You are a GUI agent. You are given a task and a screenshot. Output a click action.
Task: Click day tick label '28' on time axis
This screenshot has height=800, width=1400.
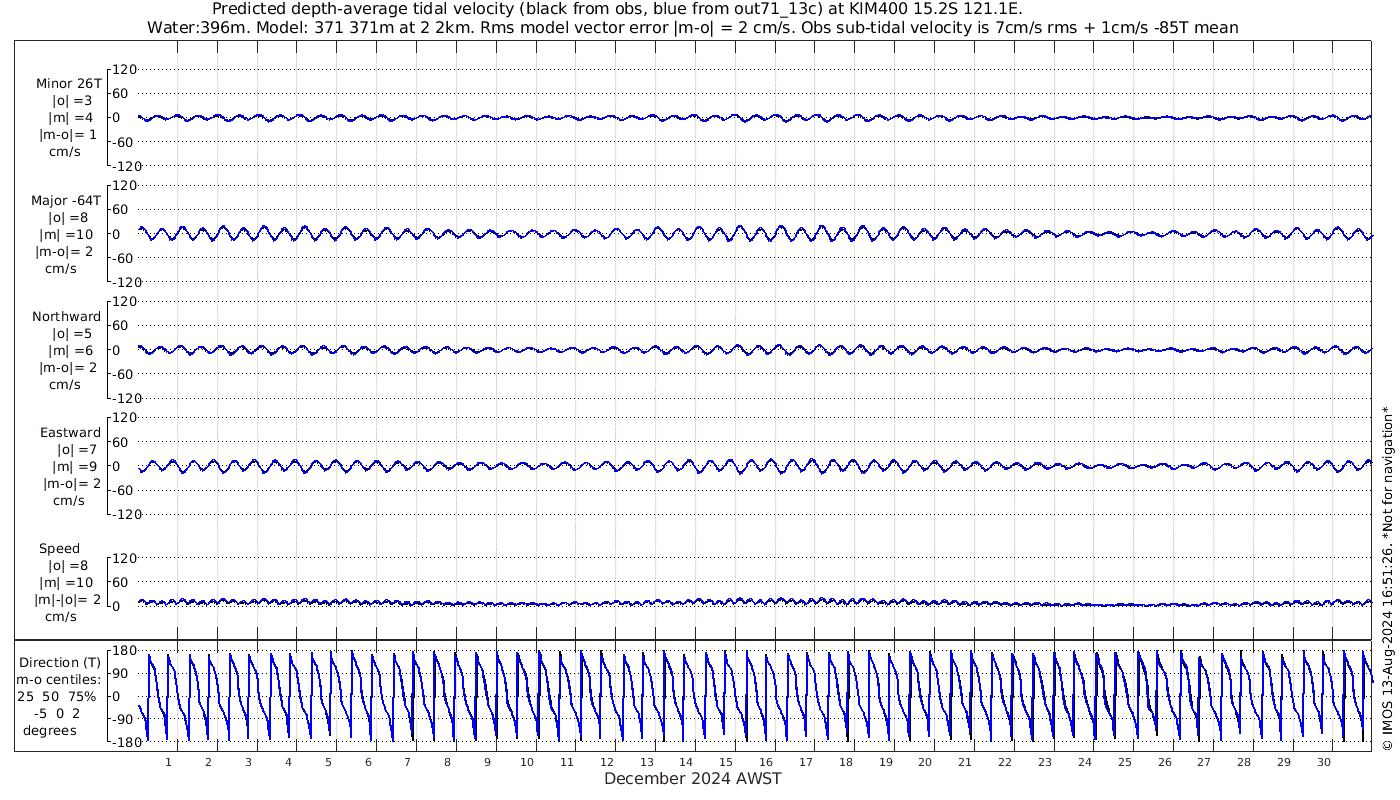coord(1244,762)
